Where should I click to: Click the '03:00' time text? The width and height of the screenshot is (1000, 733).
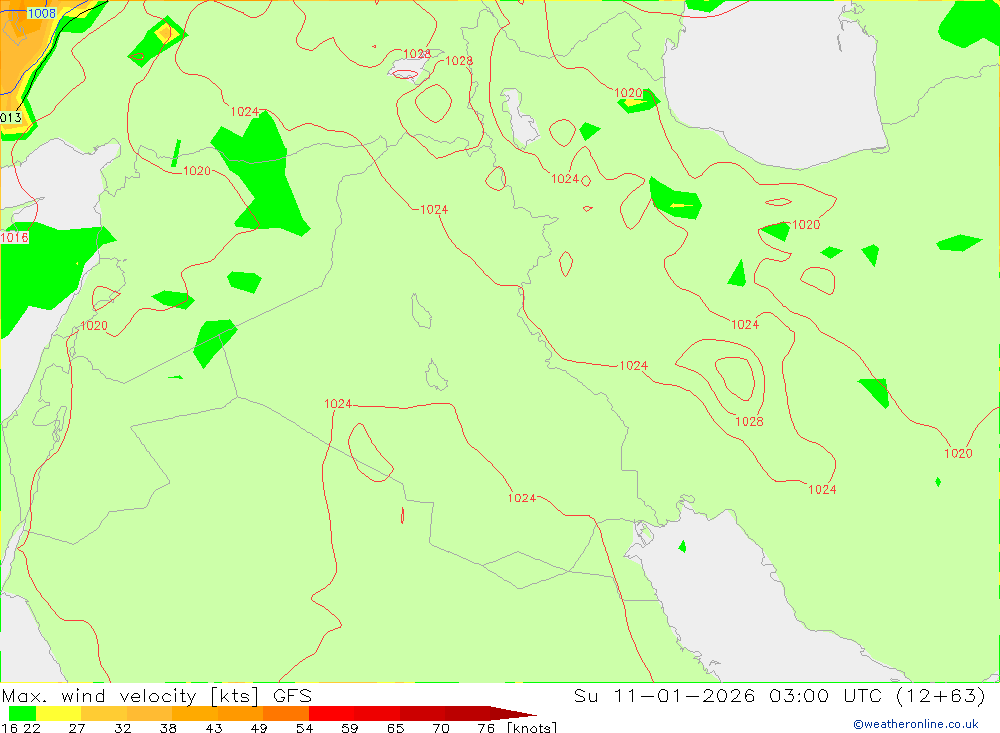(x=799, y=695)
